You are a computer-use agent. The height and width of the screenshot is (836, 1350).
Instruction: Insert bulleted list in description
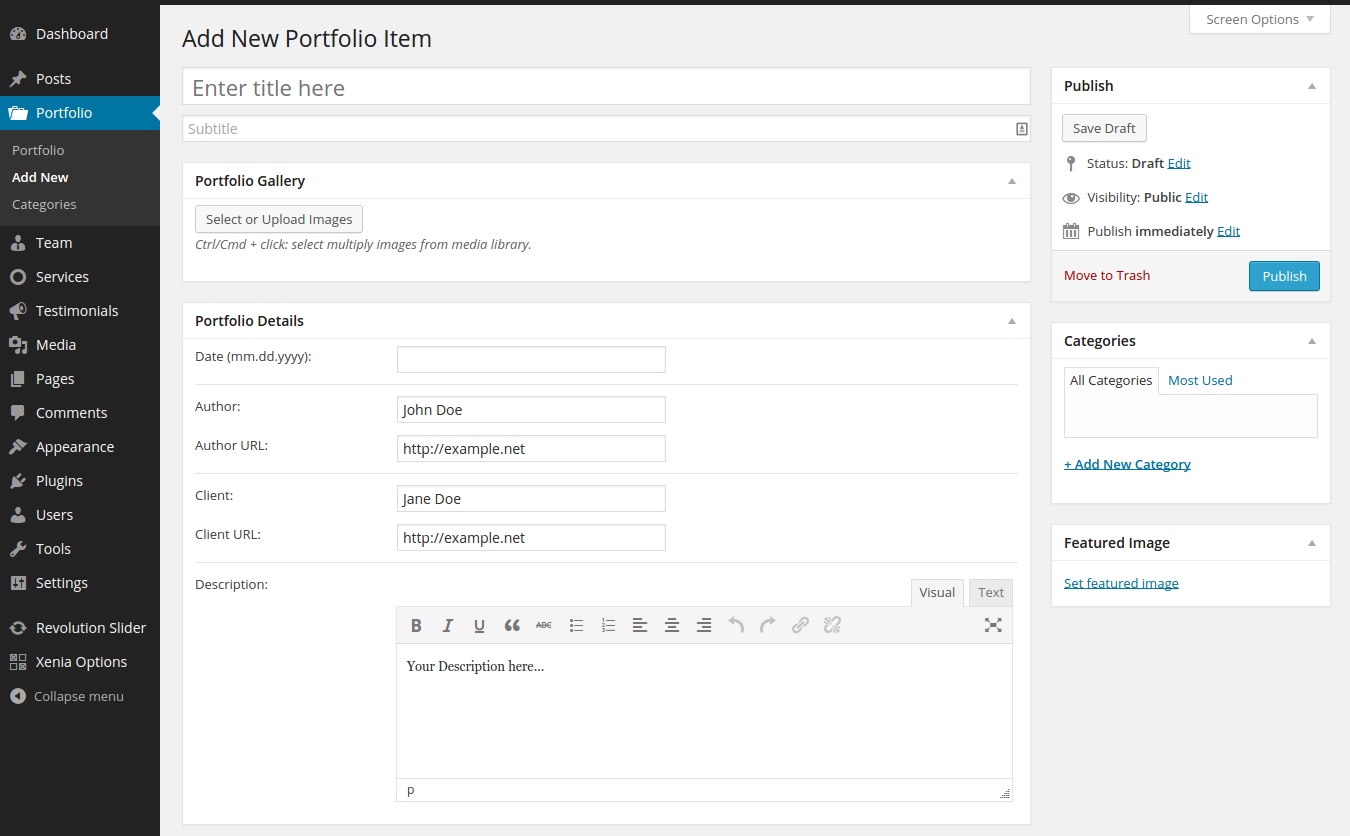coord(576,625)
